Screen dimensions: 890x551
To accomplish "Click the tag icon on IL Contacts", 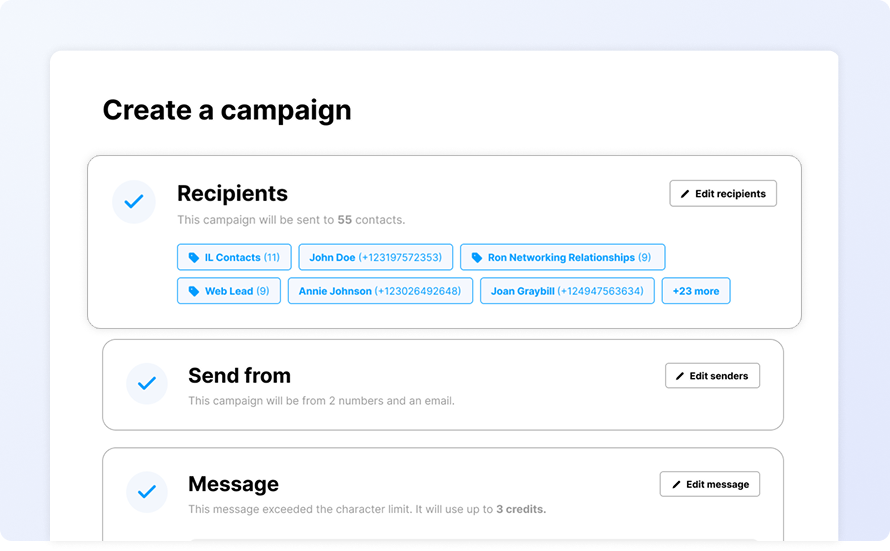I will pos(194,258).
